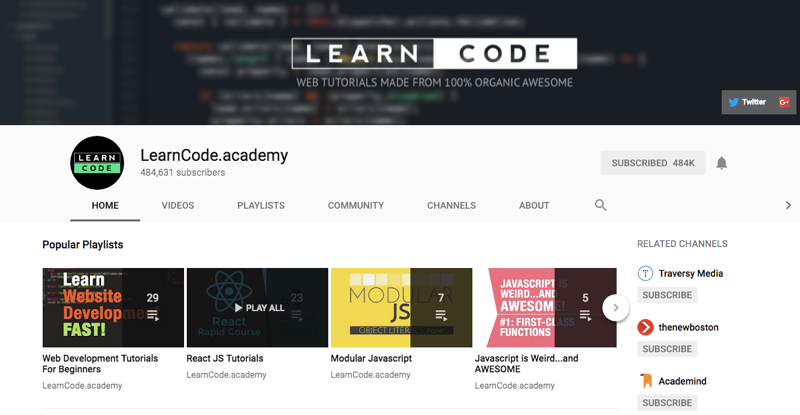This screenshot has width=800, height=415.
Task: Subscribe to thenewboston
Action: (x=667, y=349)
